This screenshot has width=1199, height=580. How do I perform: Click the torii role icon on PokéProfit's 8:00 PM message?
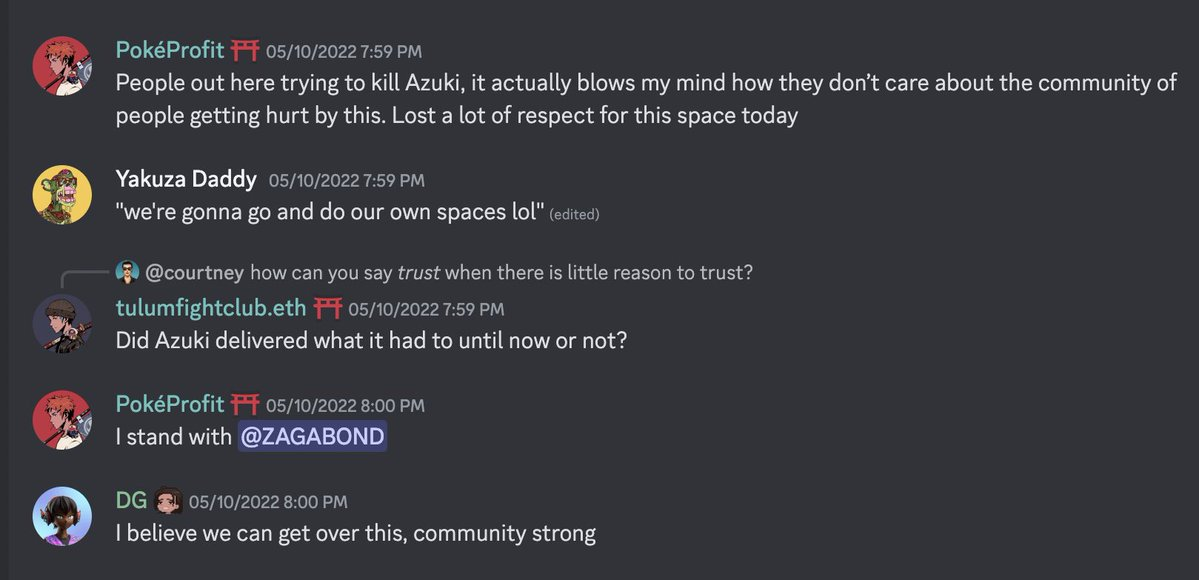click(x=246, y=404)
